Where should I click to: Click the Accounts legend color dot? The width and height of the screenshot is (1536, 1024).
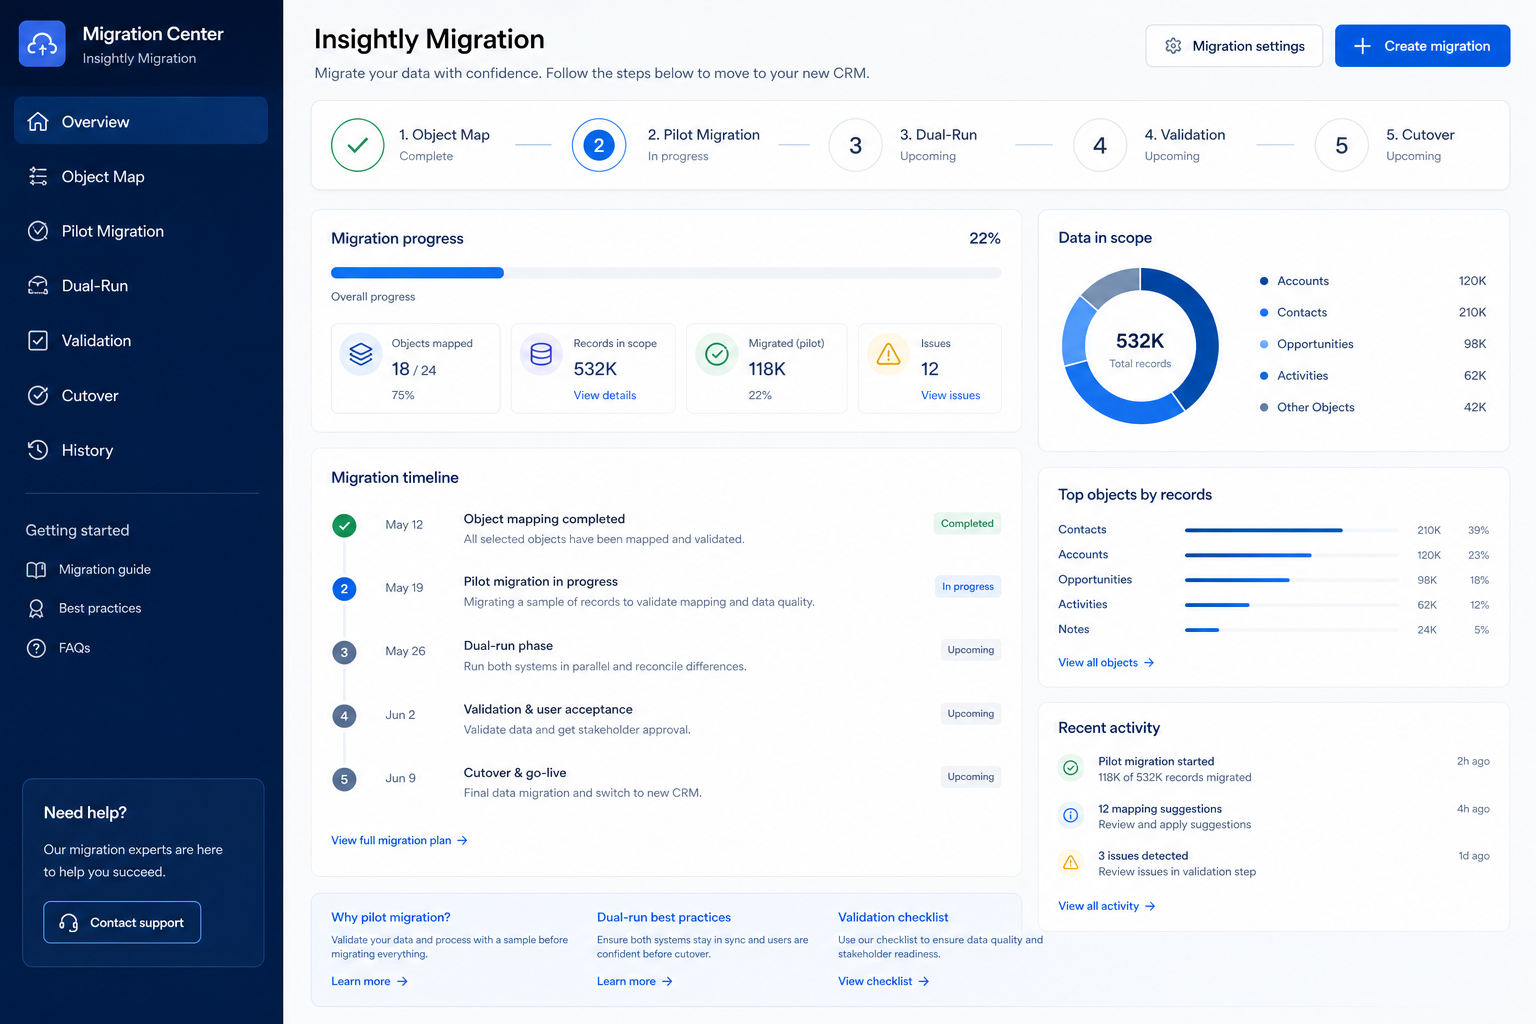click(1264, 281)
